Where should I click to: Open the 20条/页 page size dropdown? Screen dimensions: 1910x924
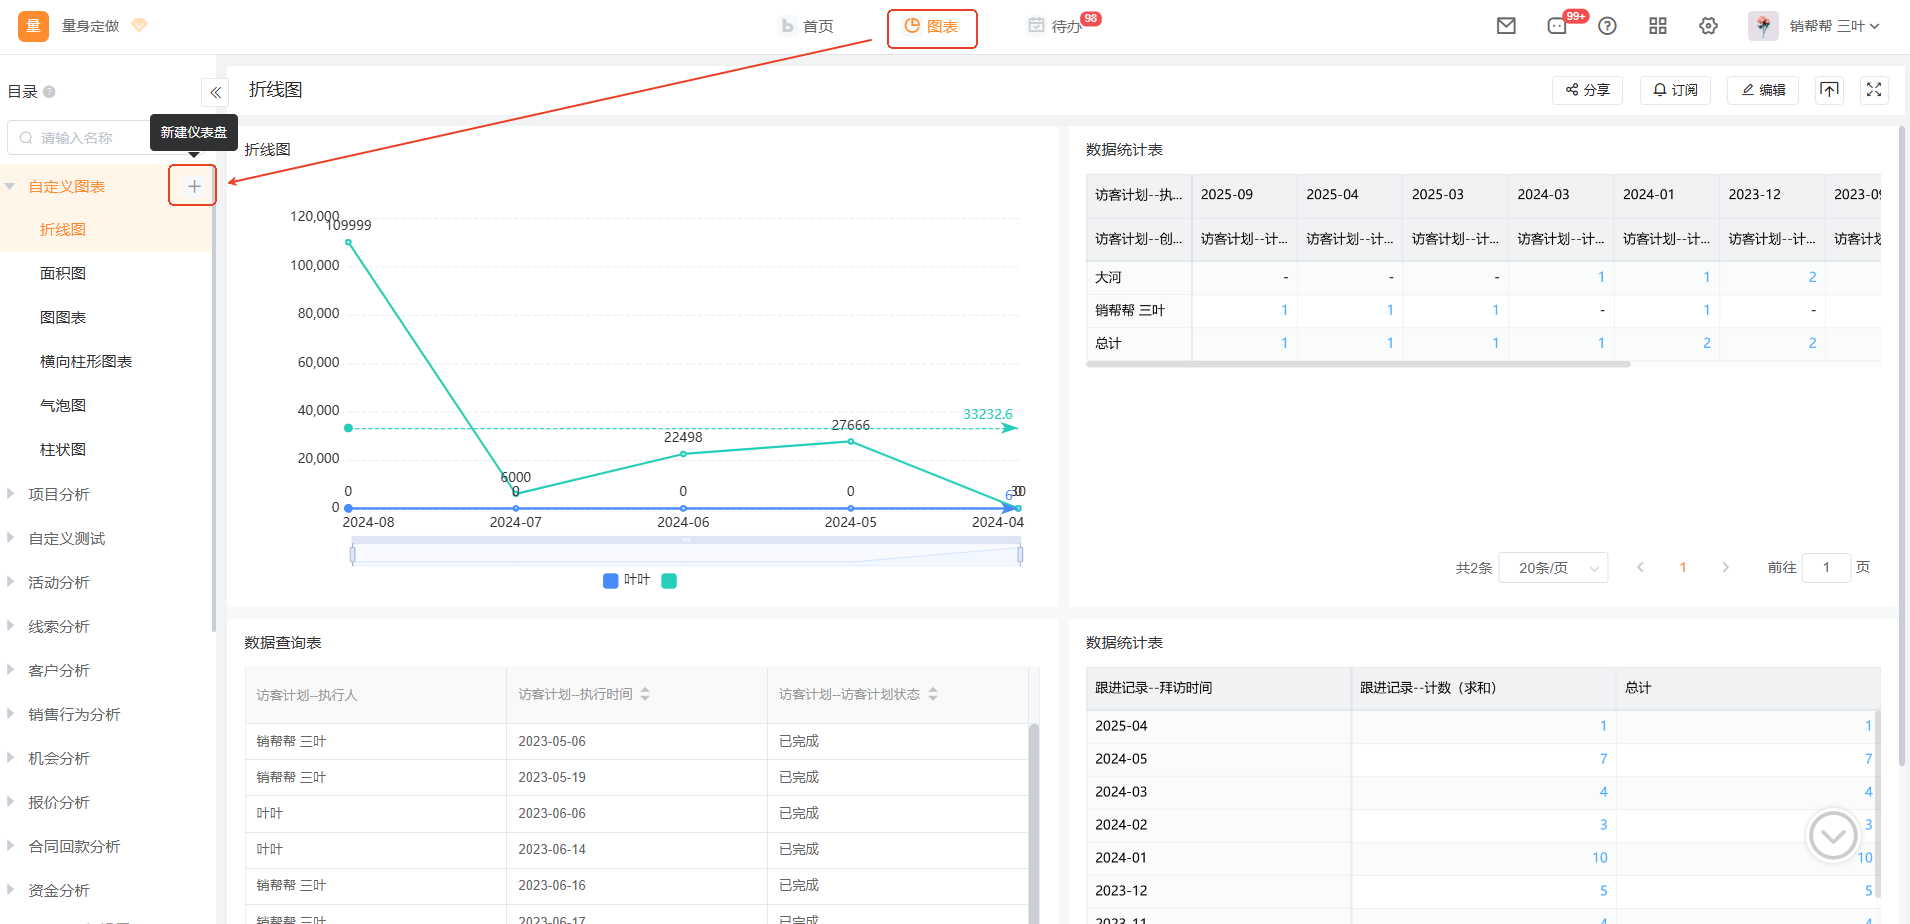[1553, 568]
